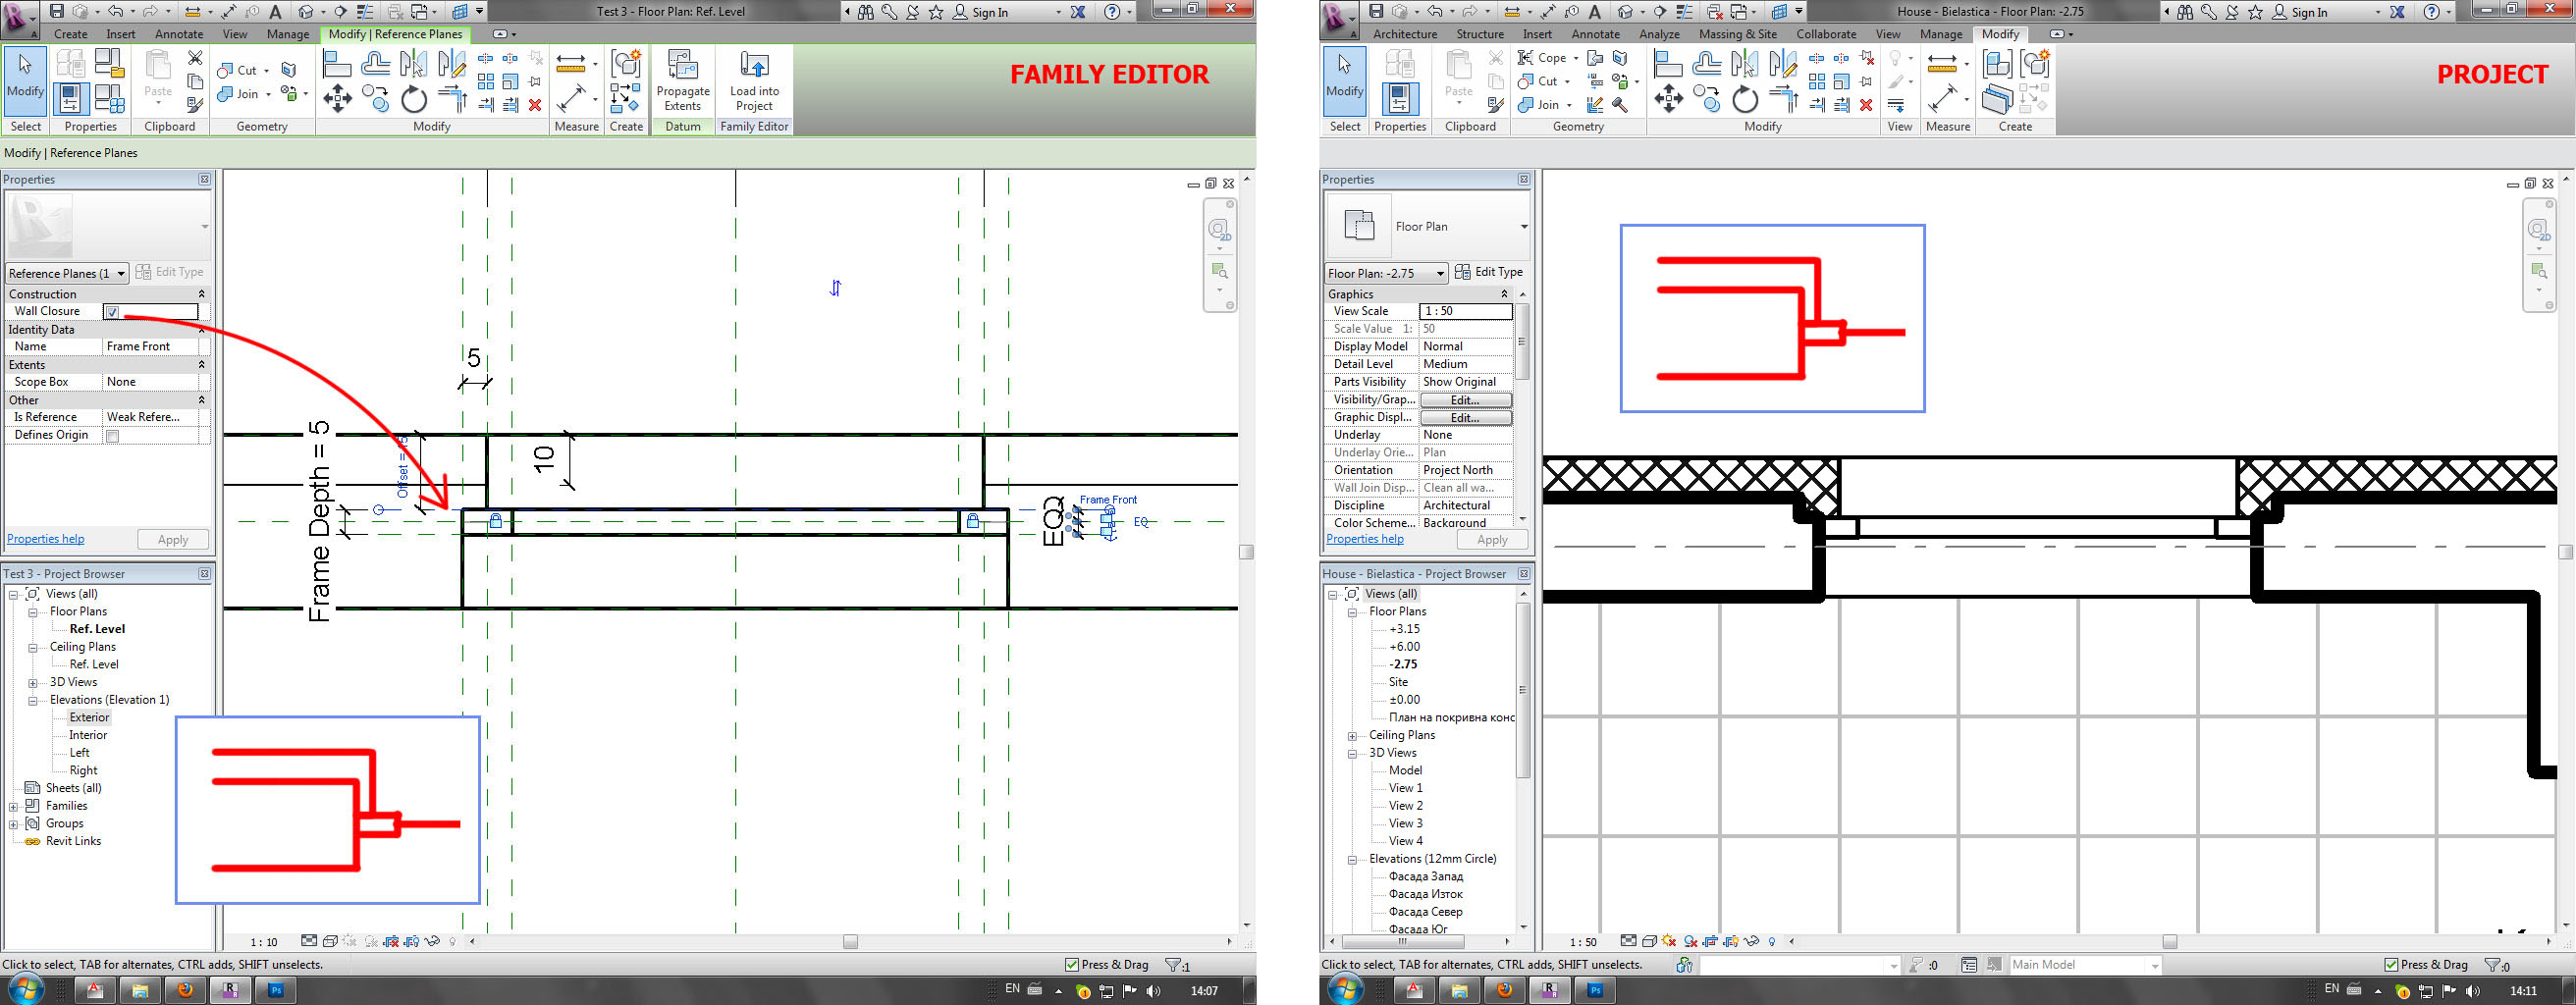Screen dimensions: 2576x1005
Task: Toggle the Wall Closure checkbox
Action: pos(112,312)
